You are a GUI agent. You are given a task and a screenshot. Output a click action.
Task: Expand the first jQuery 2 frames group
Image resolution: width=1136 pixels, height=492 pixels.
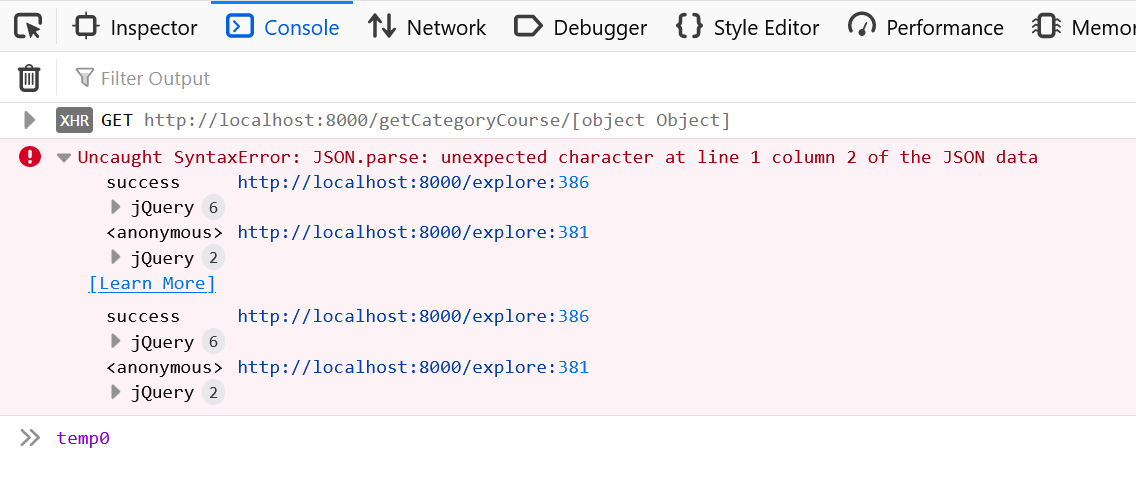116,258
